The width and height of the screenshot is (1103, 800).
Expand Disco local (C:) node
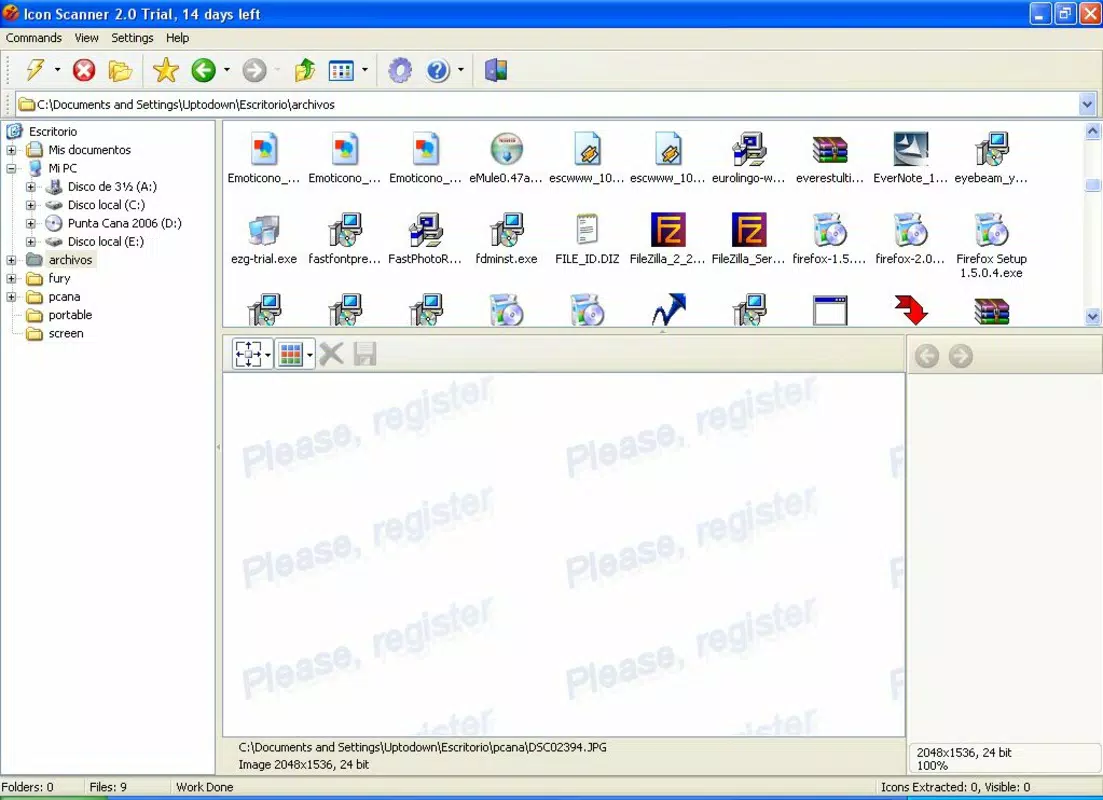(x=31, y=205)
